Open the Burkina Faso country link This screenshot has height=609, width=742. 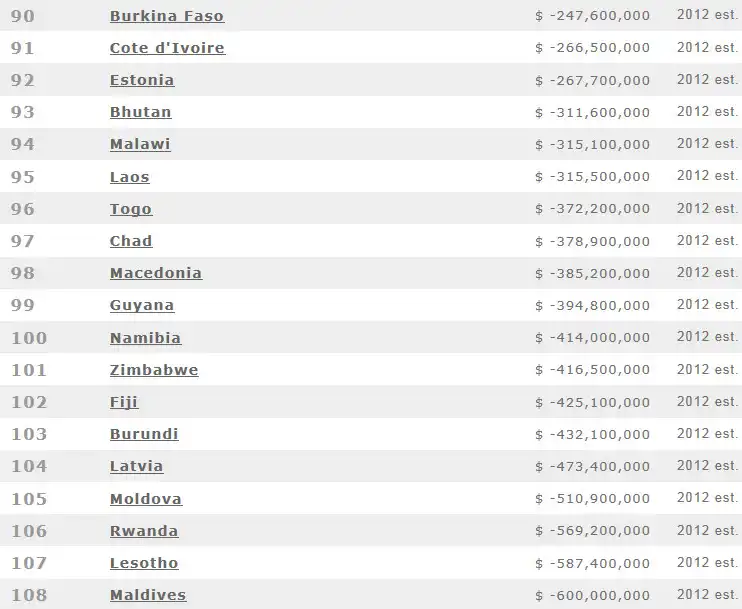pos(166,16)
